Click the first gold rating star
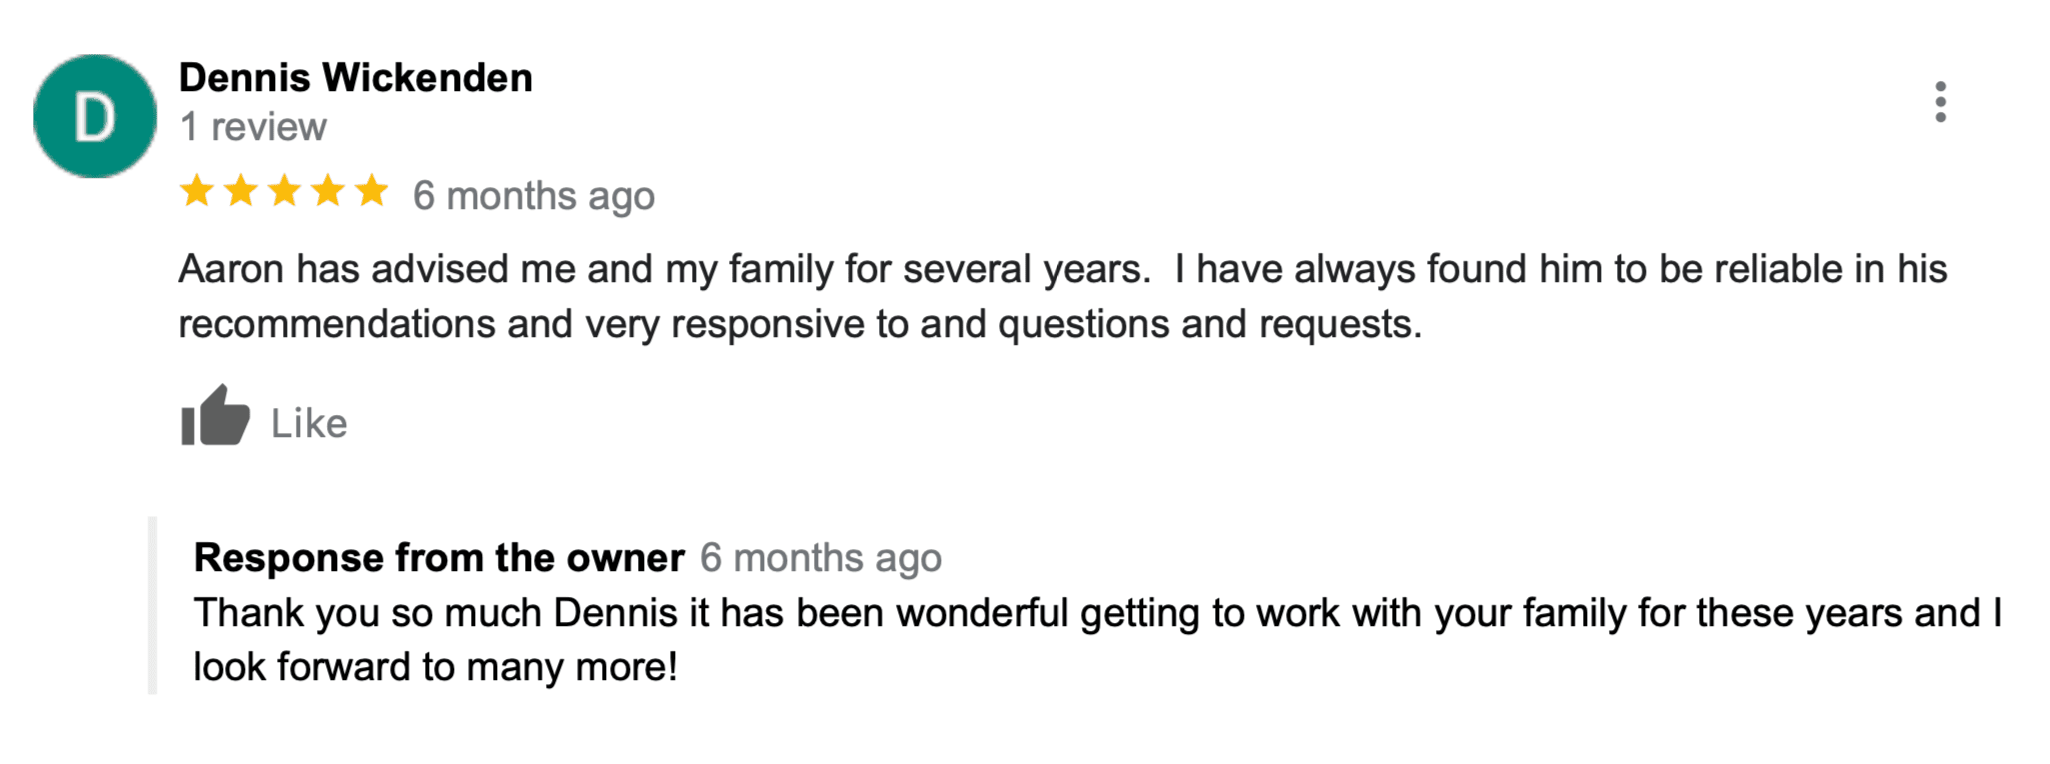This screenshot has width=2050, height=764. [197, 190]
